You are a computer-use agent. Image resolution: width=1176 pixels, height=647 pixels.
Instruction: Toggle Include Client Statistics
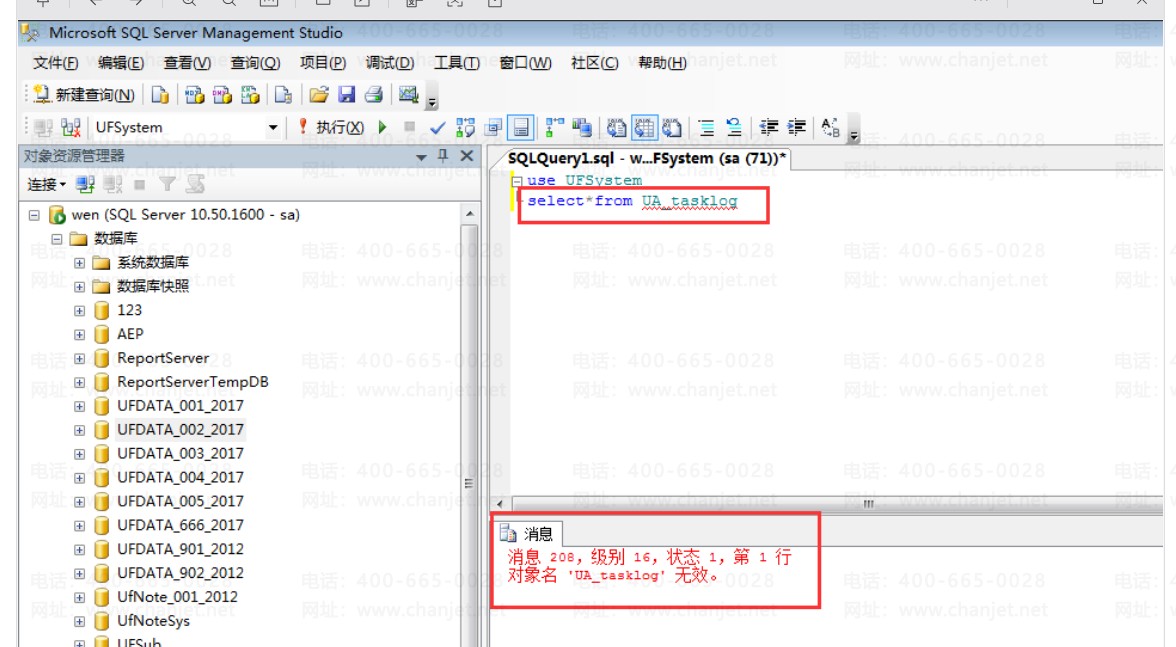(x=581, y=127)
